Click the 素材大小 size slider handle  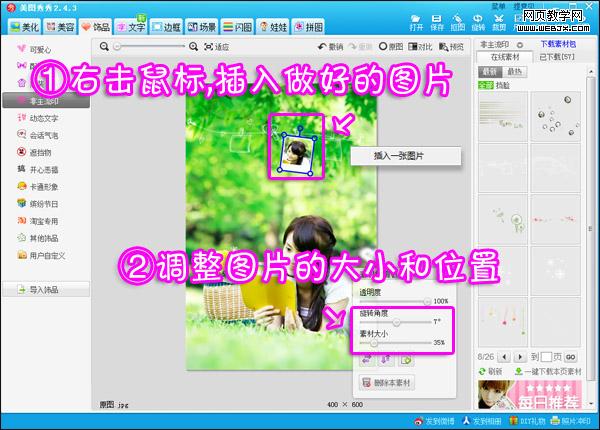coord(374,342)
